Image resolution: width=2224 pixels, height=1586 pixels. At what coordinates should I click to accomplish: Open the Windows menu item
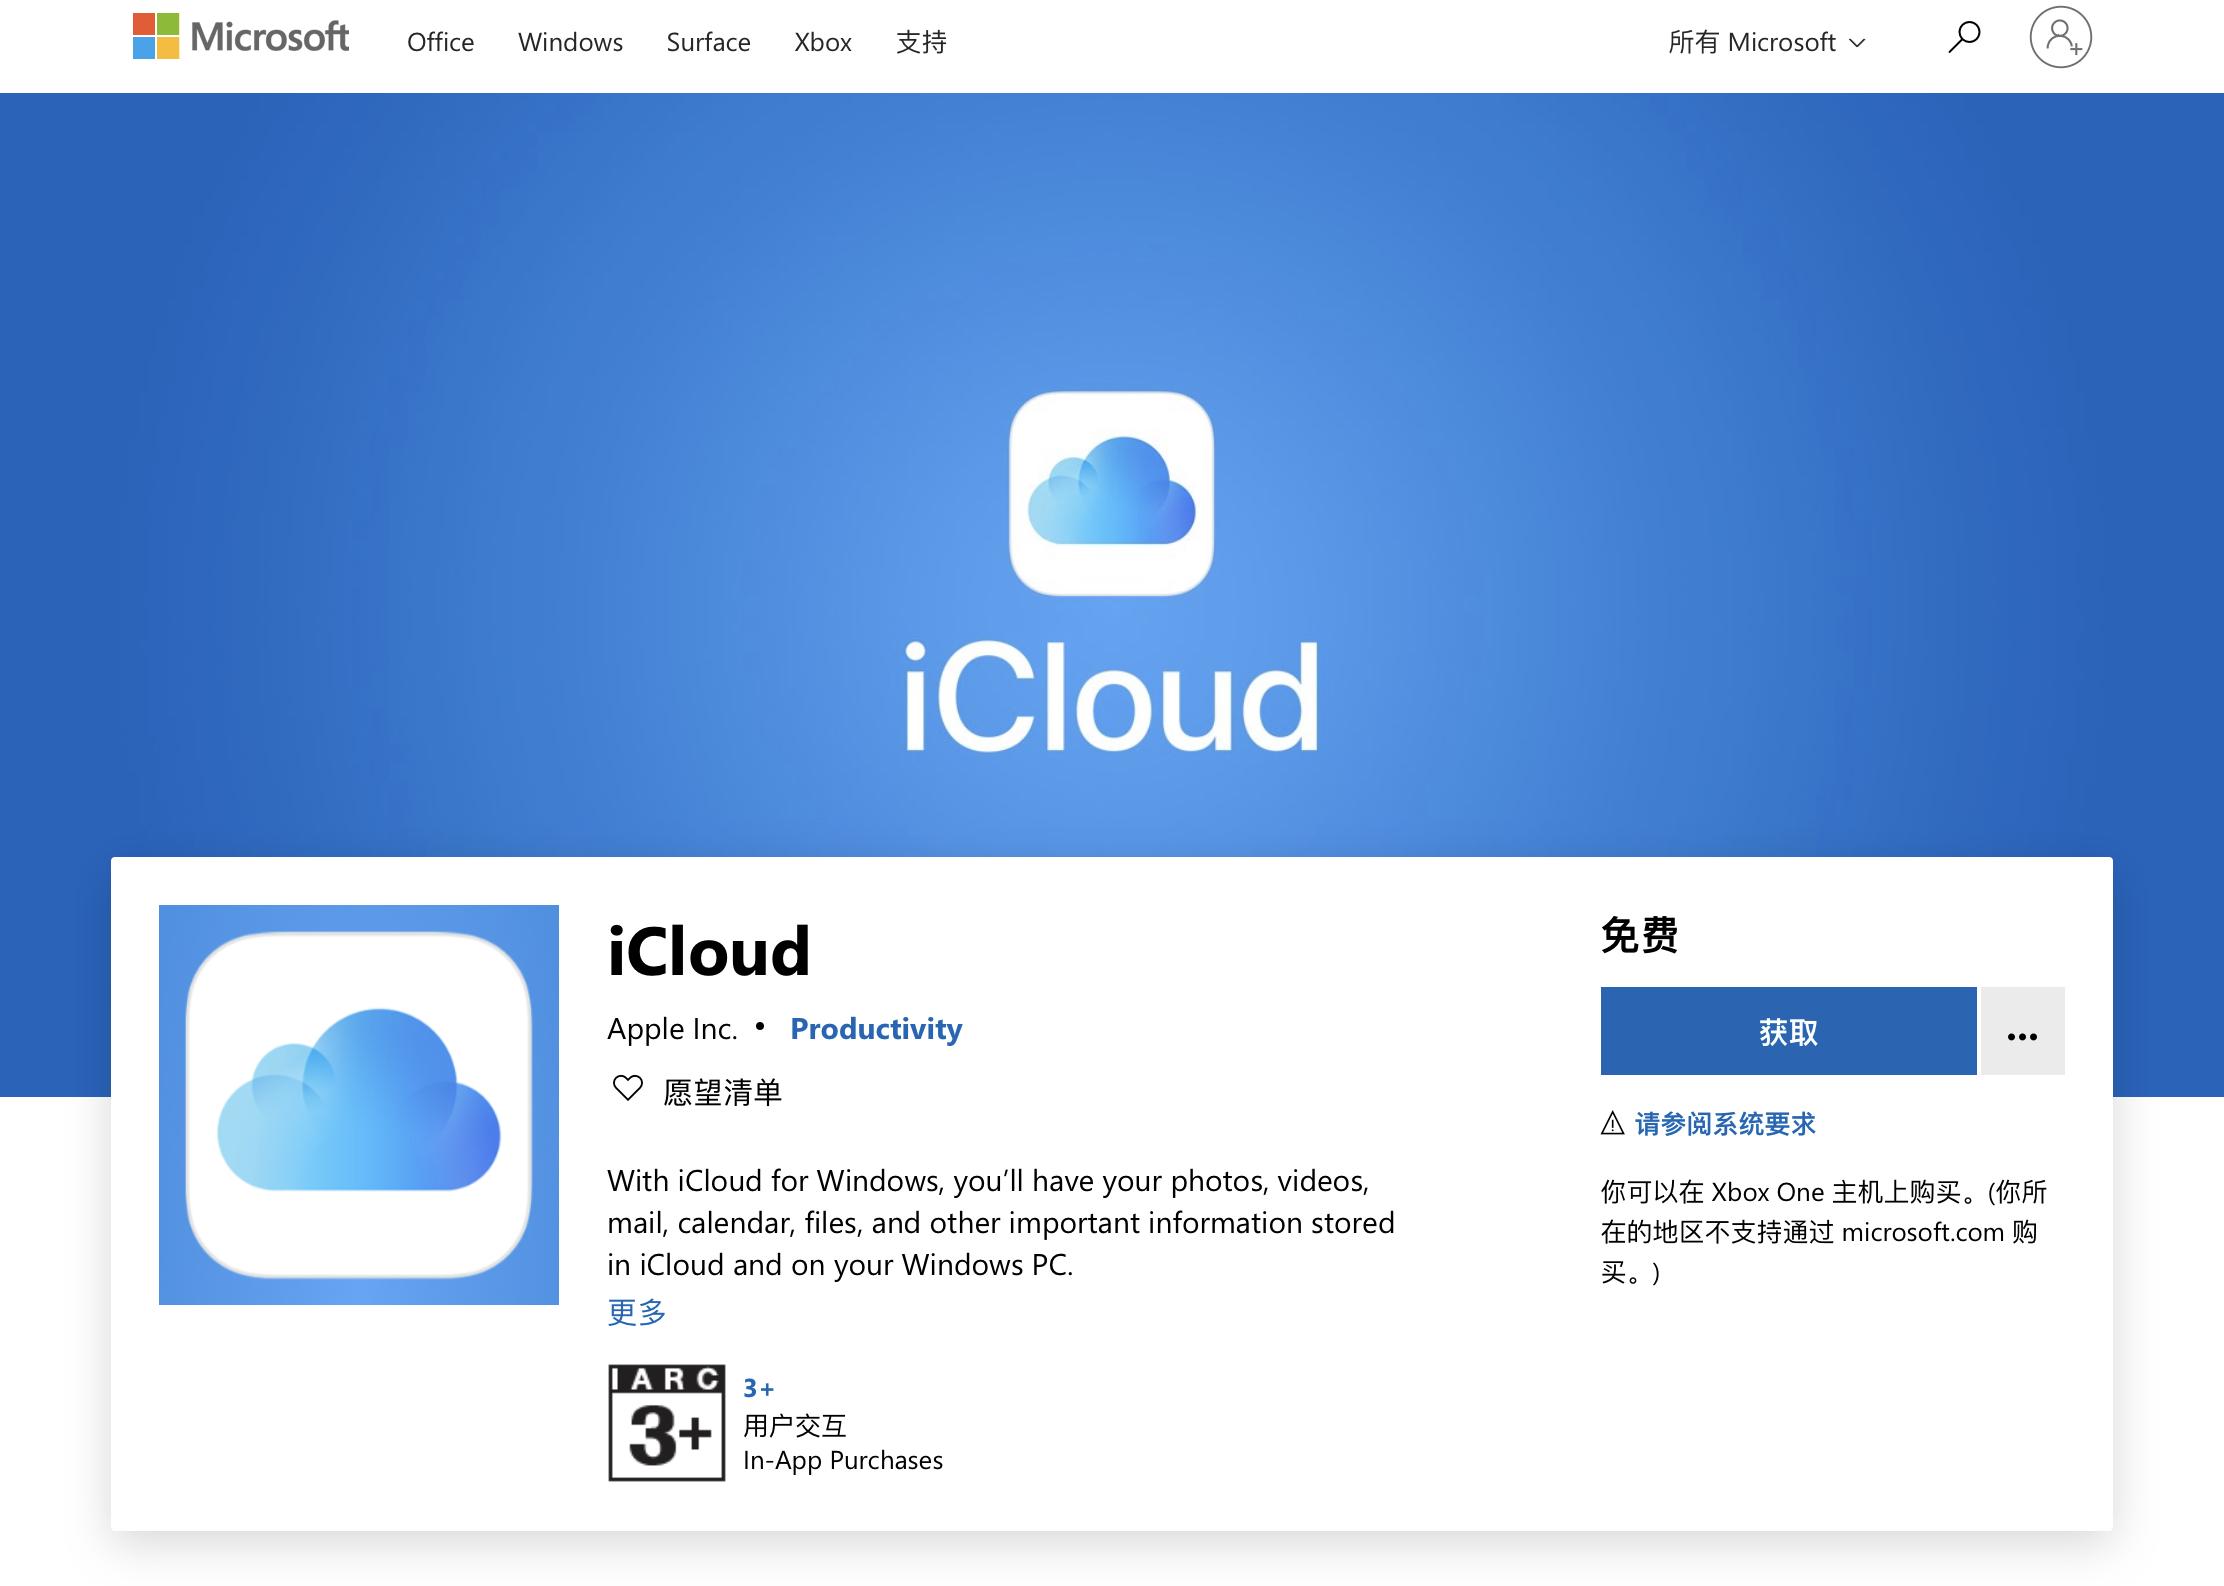[570, 42]
